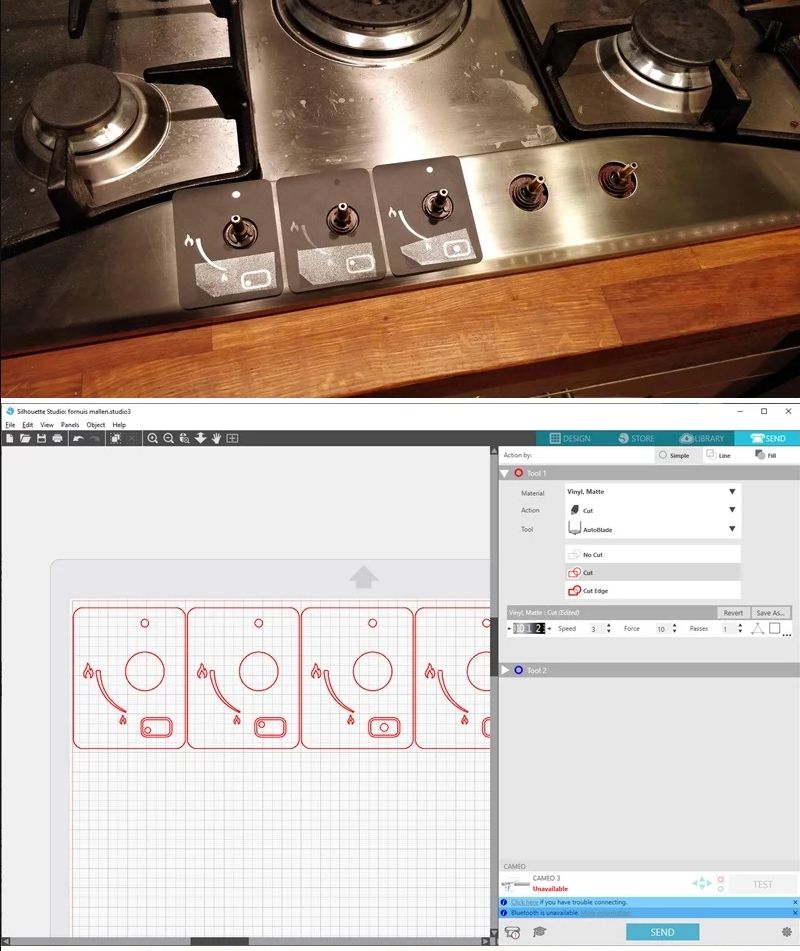Open the View menu
This screenshot has height=951, width=800.
pyautogui.click(x=47, y=425)
